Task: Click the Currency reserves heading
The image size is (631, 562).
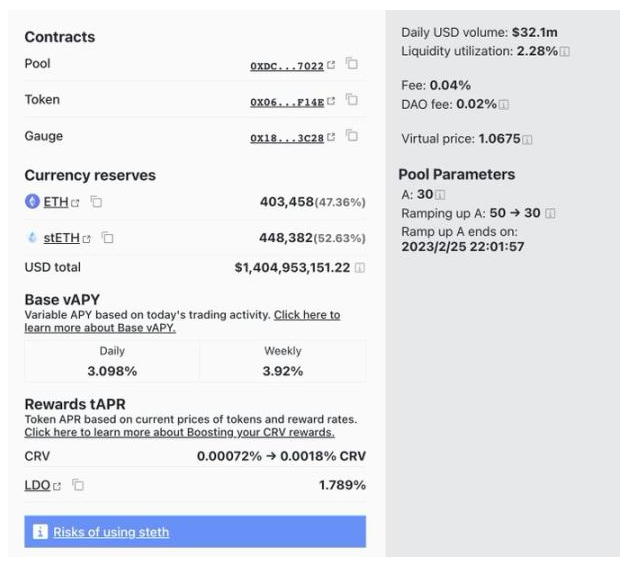Action: point(90,175)
